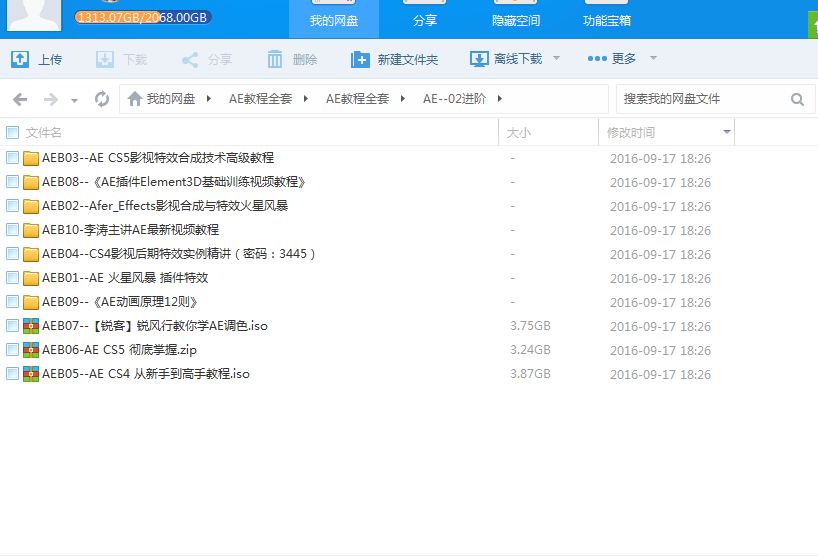This screenshot has width=818, height=557.
Task: Click the AEB06-AE CS5 zip file icon
Action: coord(31,350)
